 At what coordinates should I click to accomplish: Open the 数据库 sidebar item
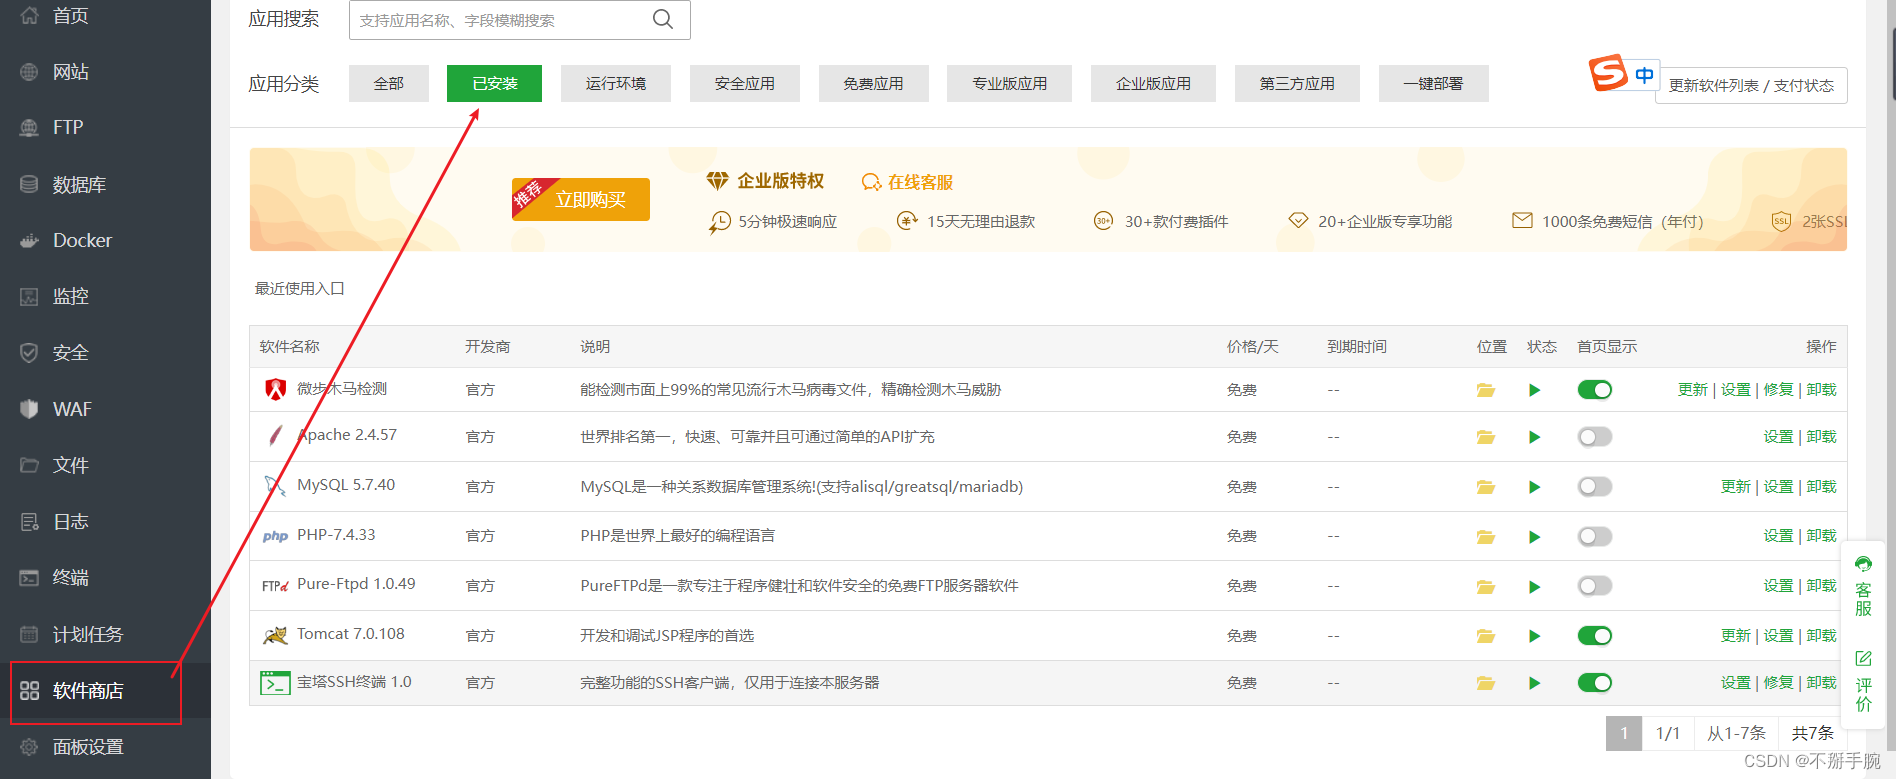[x=105, y=185]
